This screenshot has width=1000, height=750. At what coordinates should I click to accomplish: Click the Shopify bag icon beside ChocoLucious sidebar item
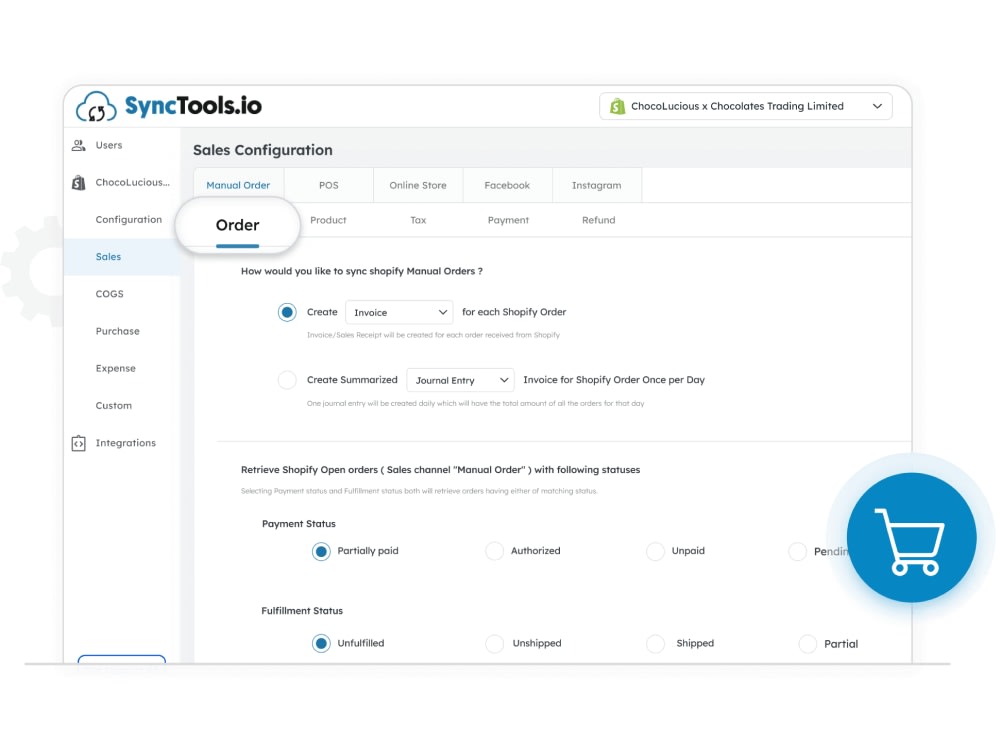point(78,182)
